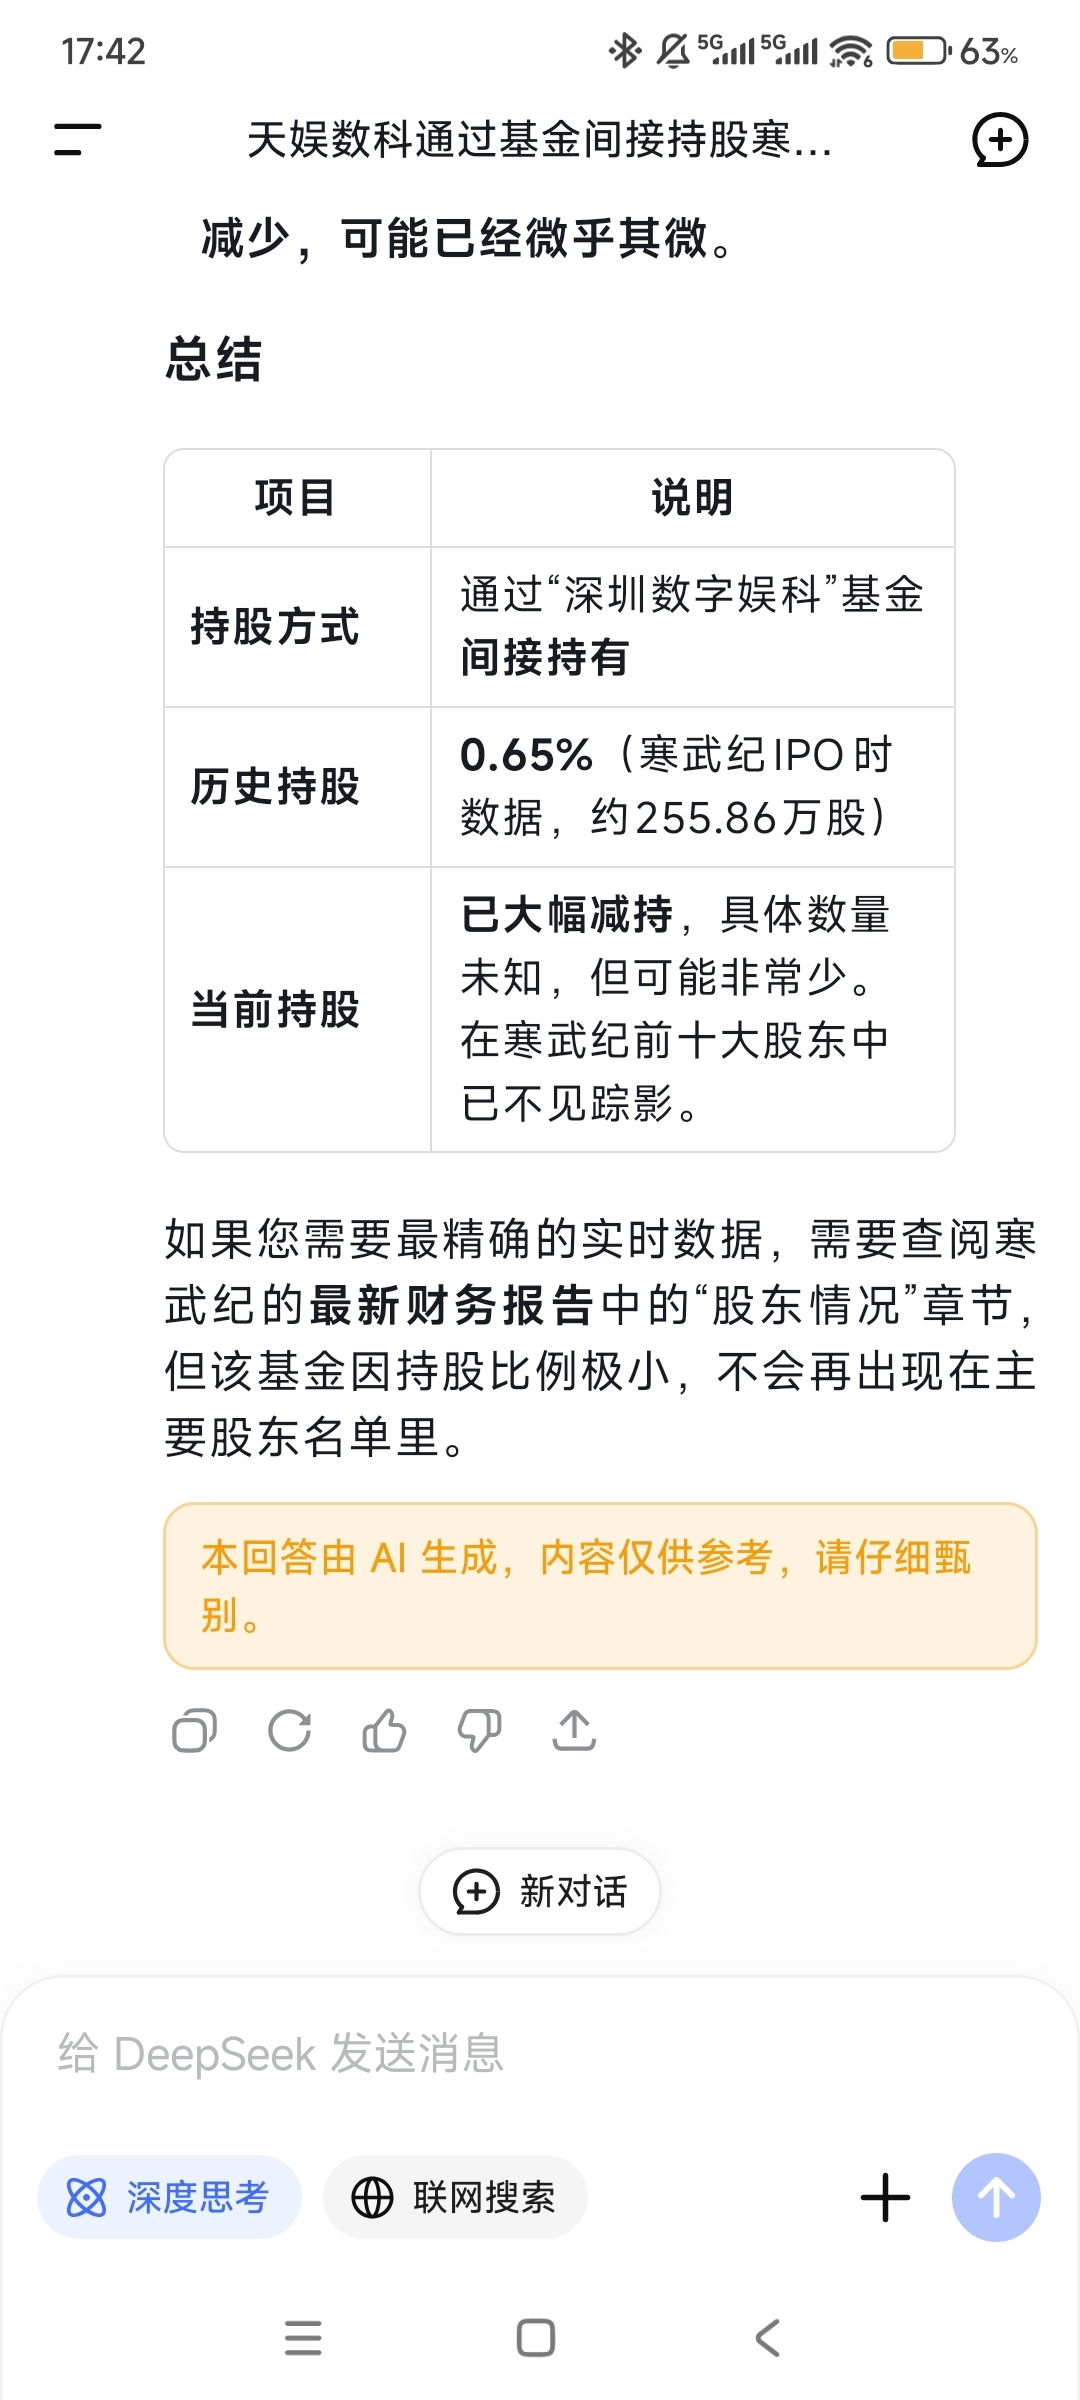The image size is (1080, 2400).
Task: Dislike the response with thumbs-down icon
Action: pos(479,1731)
